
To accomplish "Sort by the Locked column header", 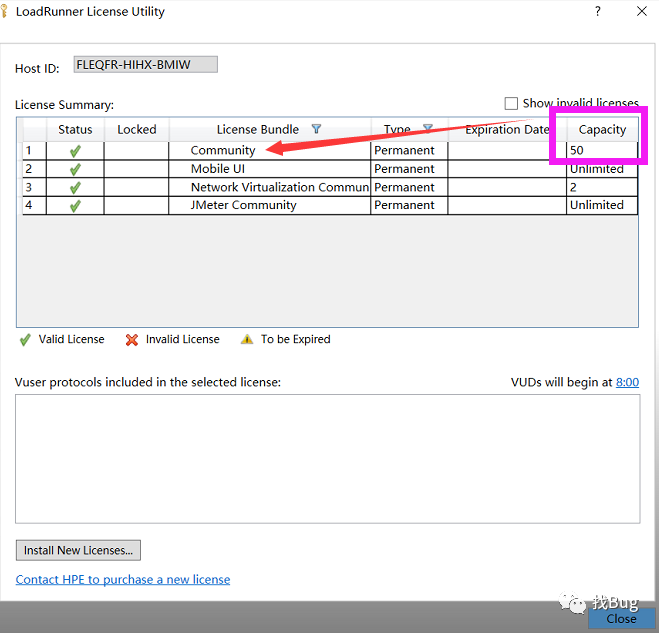I will click(x=137, y=129).
